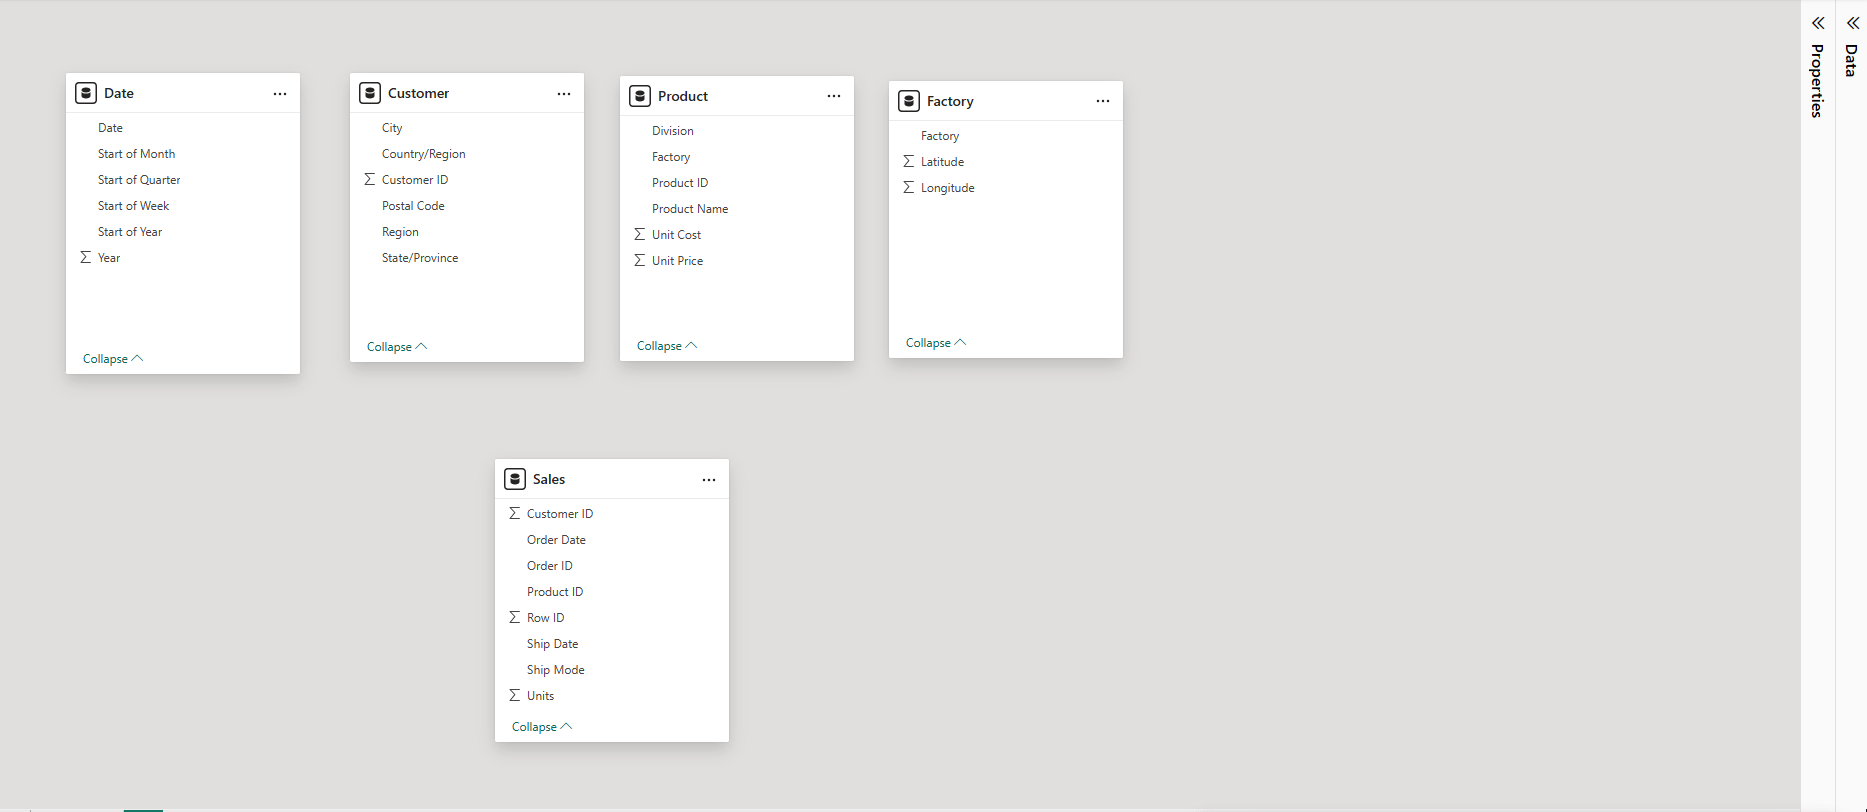Select Unit Price field
This screenshot has height=812, width=1867.
[x=737, y=261]
